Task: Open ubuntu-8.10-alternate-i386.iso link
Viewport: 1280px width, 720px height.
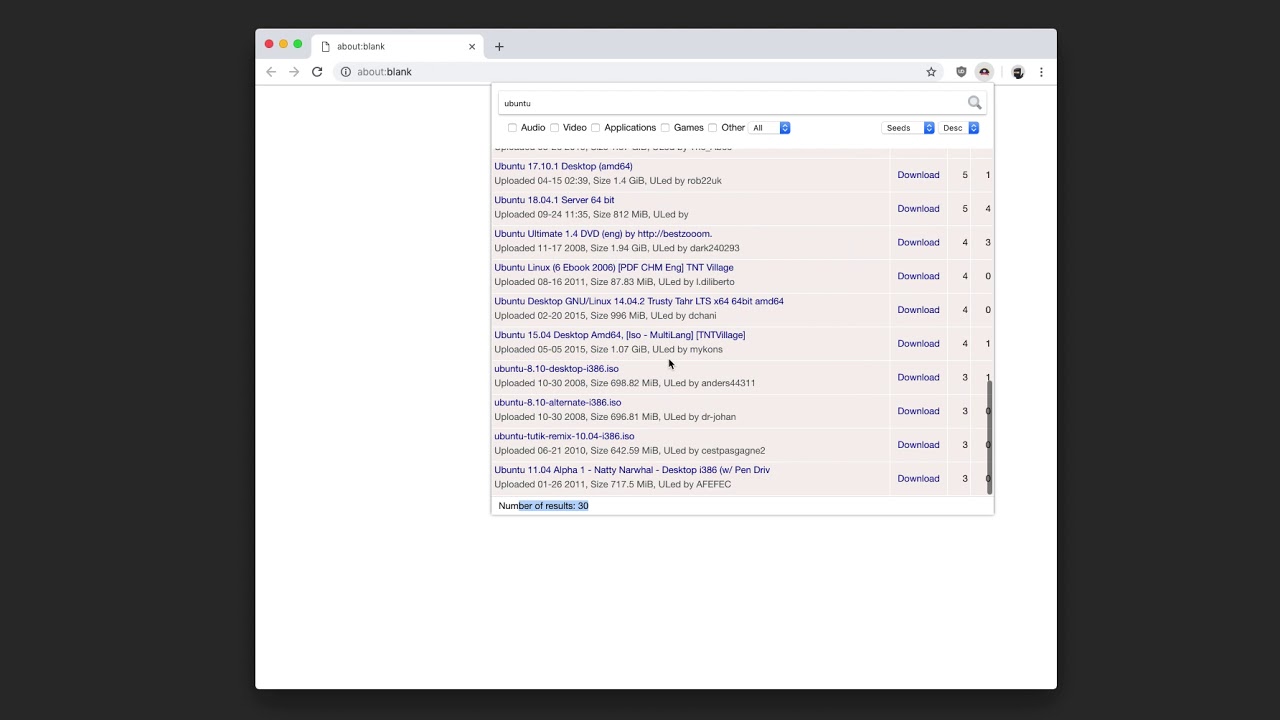Action: 558,403
